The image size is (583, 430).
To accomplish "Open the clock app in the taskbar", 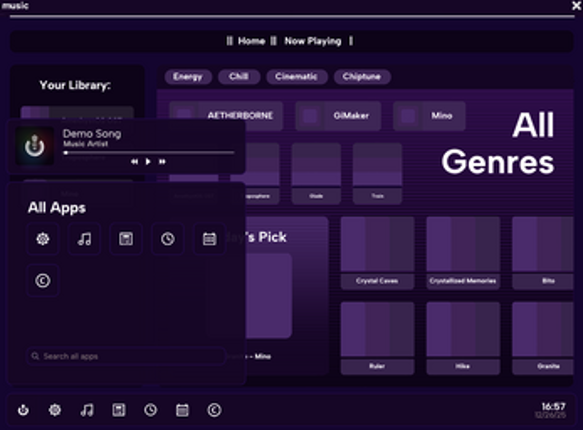I will pos(151,410).
